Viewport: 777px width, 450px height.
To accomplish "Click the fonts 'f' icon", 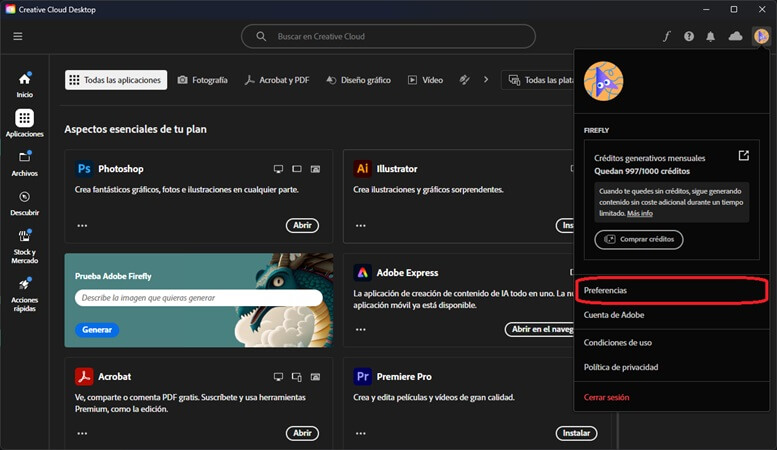I will point(667,36).
